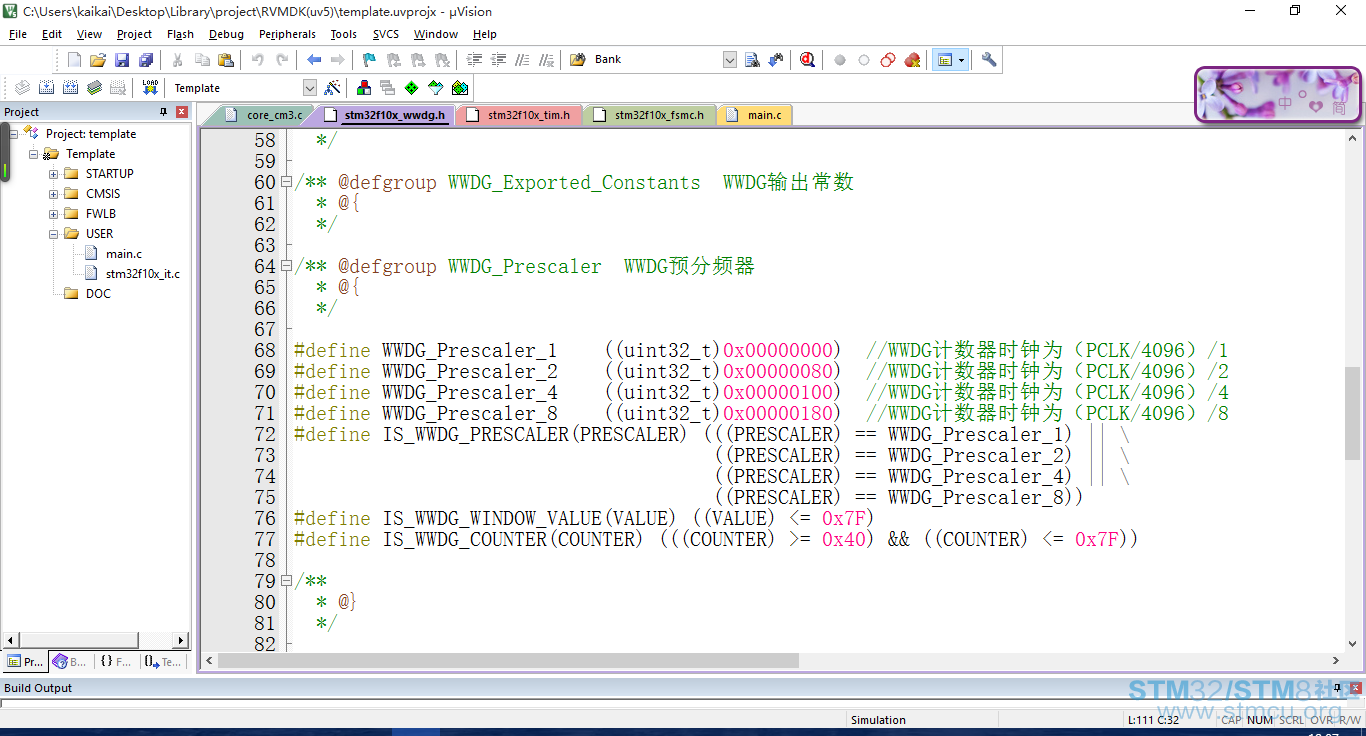The image size is (1366, 736).
Task: Collapse the comment block fold at line 64
Action: pos(286,266)
